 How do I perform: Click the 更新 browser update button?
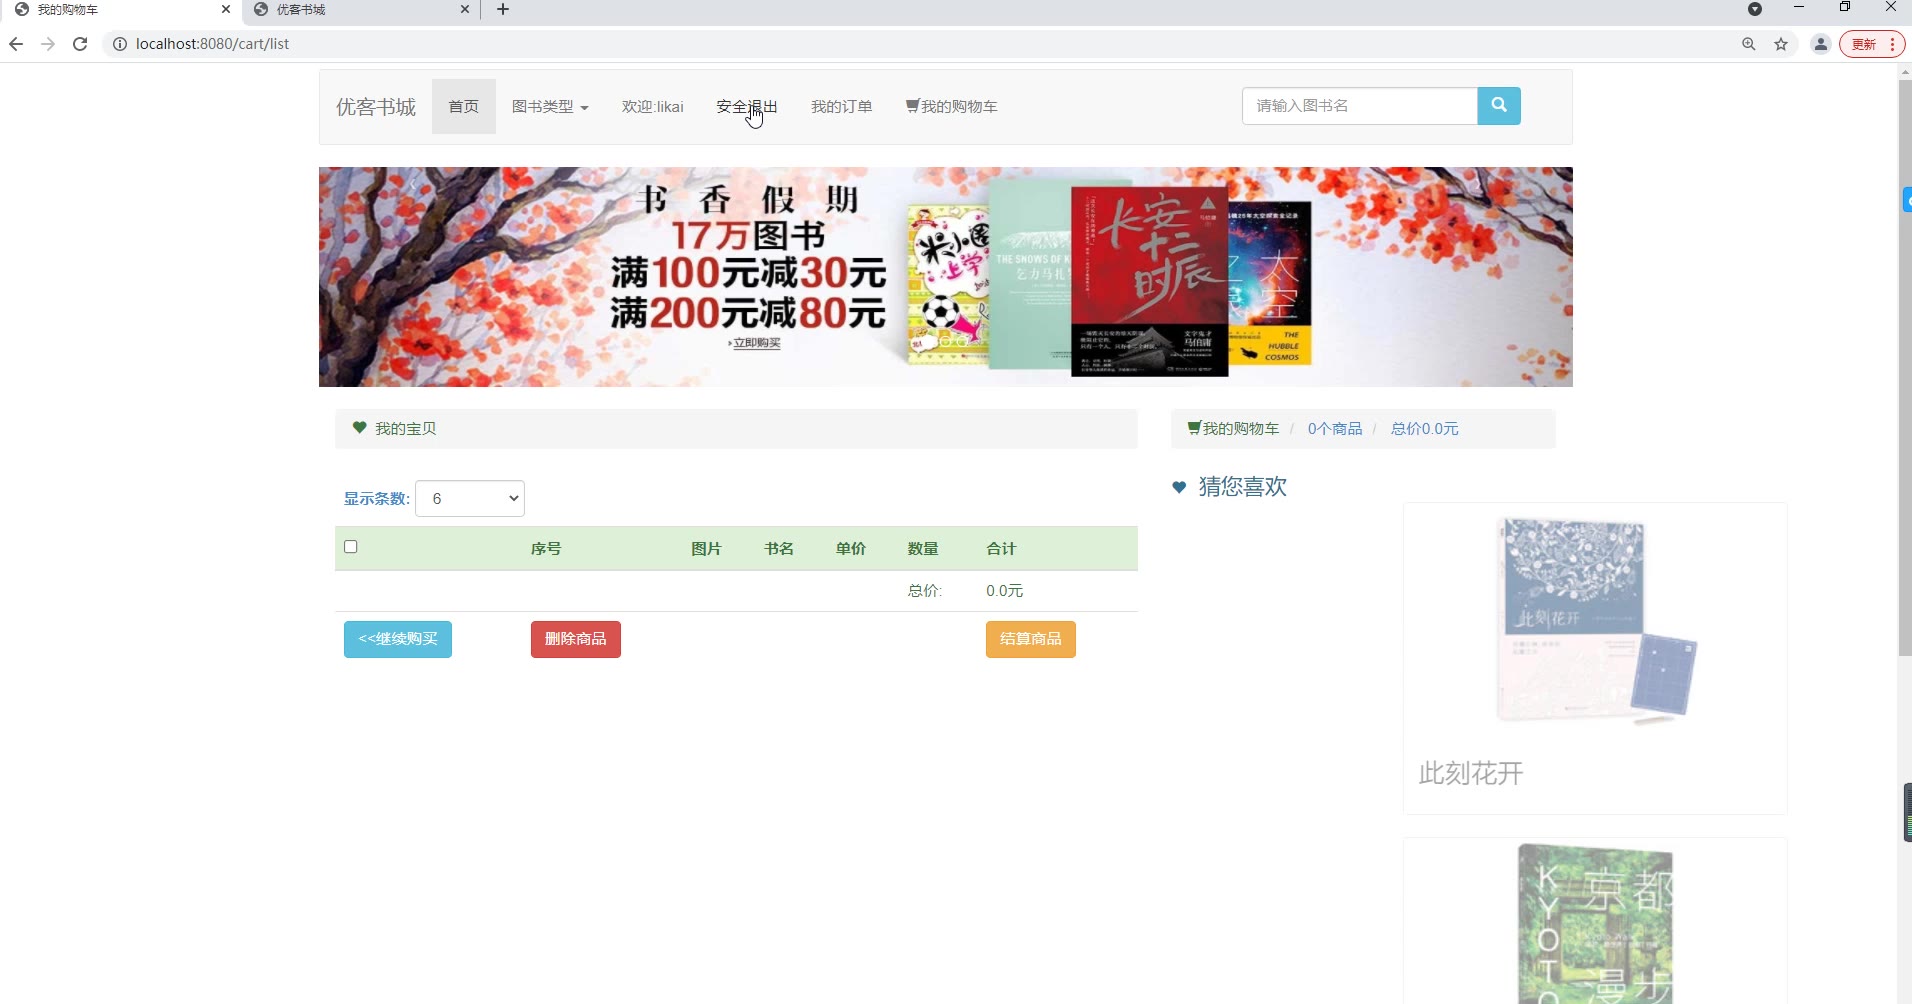1872,44
